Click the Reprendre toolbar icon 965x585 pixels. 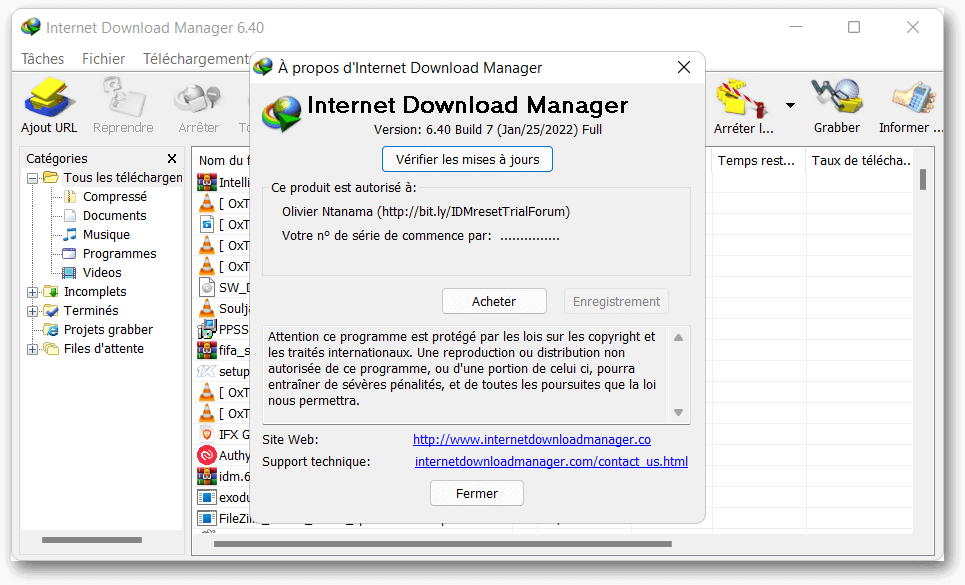pos(123,105)
